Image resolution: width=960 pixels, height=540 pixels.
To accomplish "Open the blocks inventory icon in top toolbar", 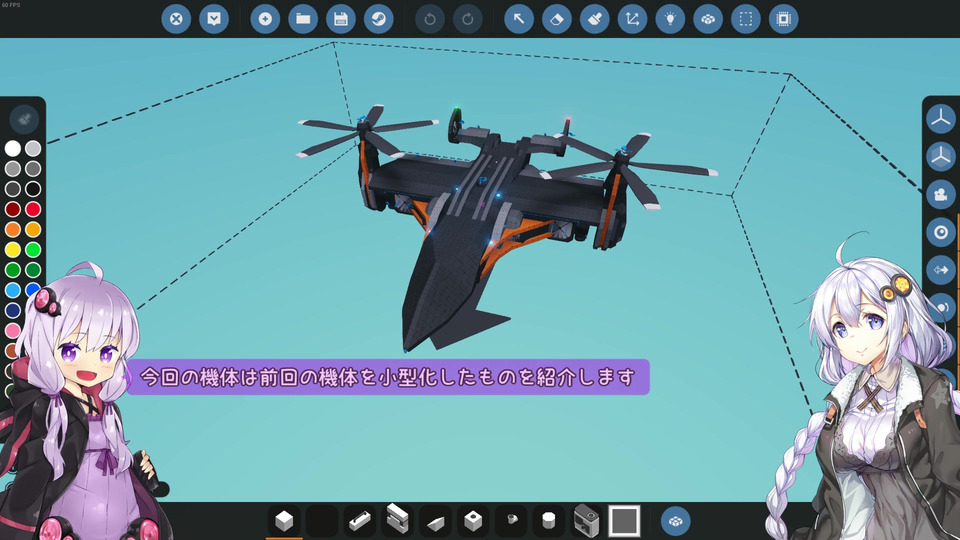I will point(708,19).
